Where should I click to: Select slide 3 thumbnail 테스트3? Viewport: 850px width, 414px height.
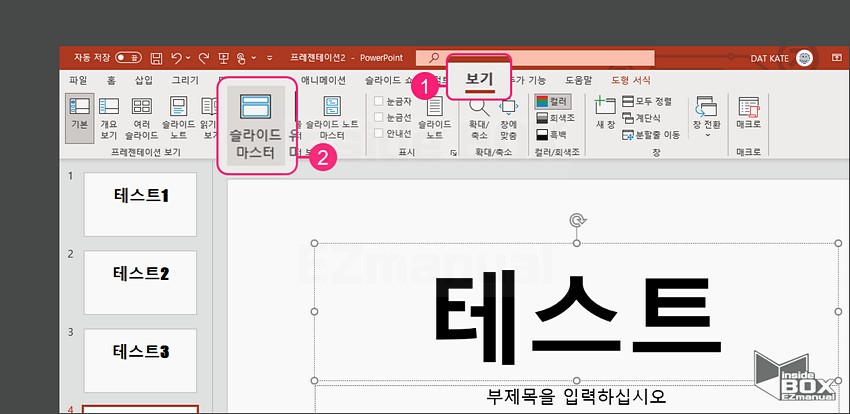[x=140, y=360]
